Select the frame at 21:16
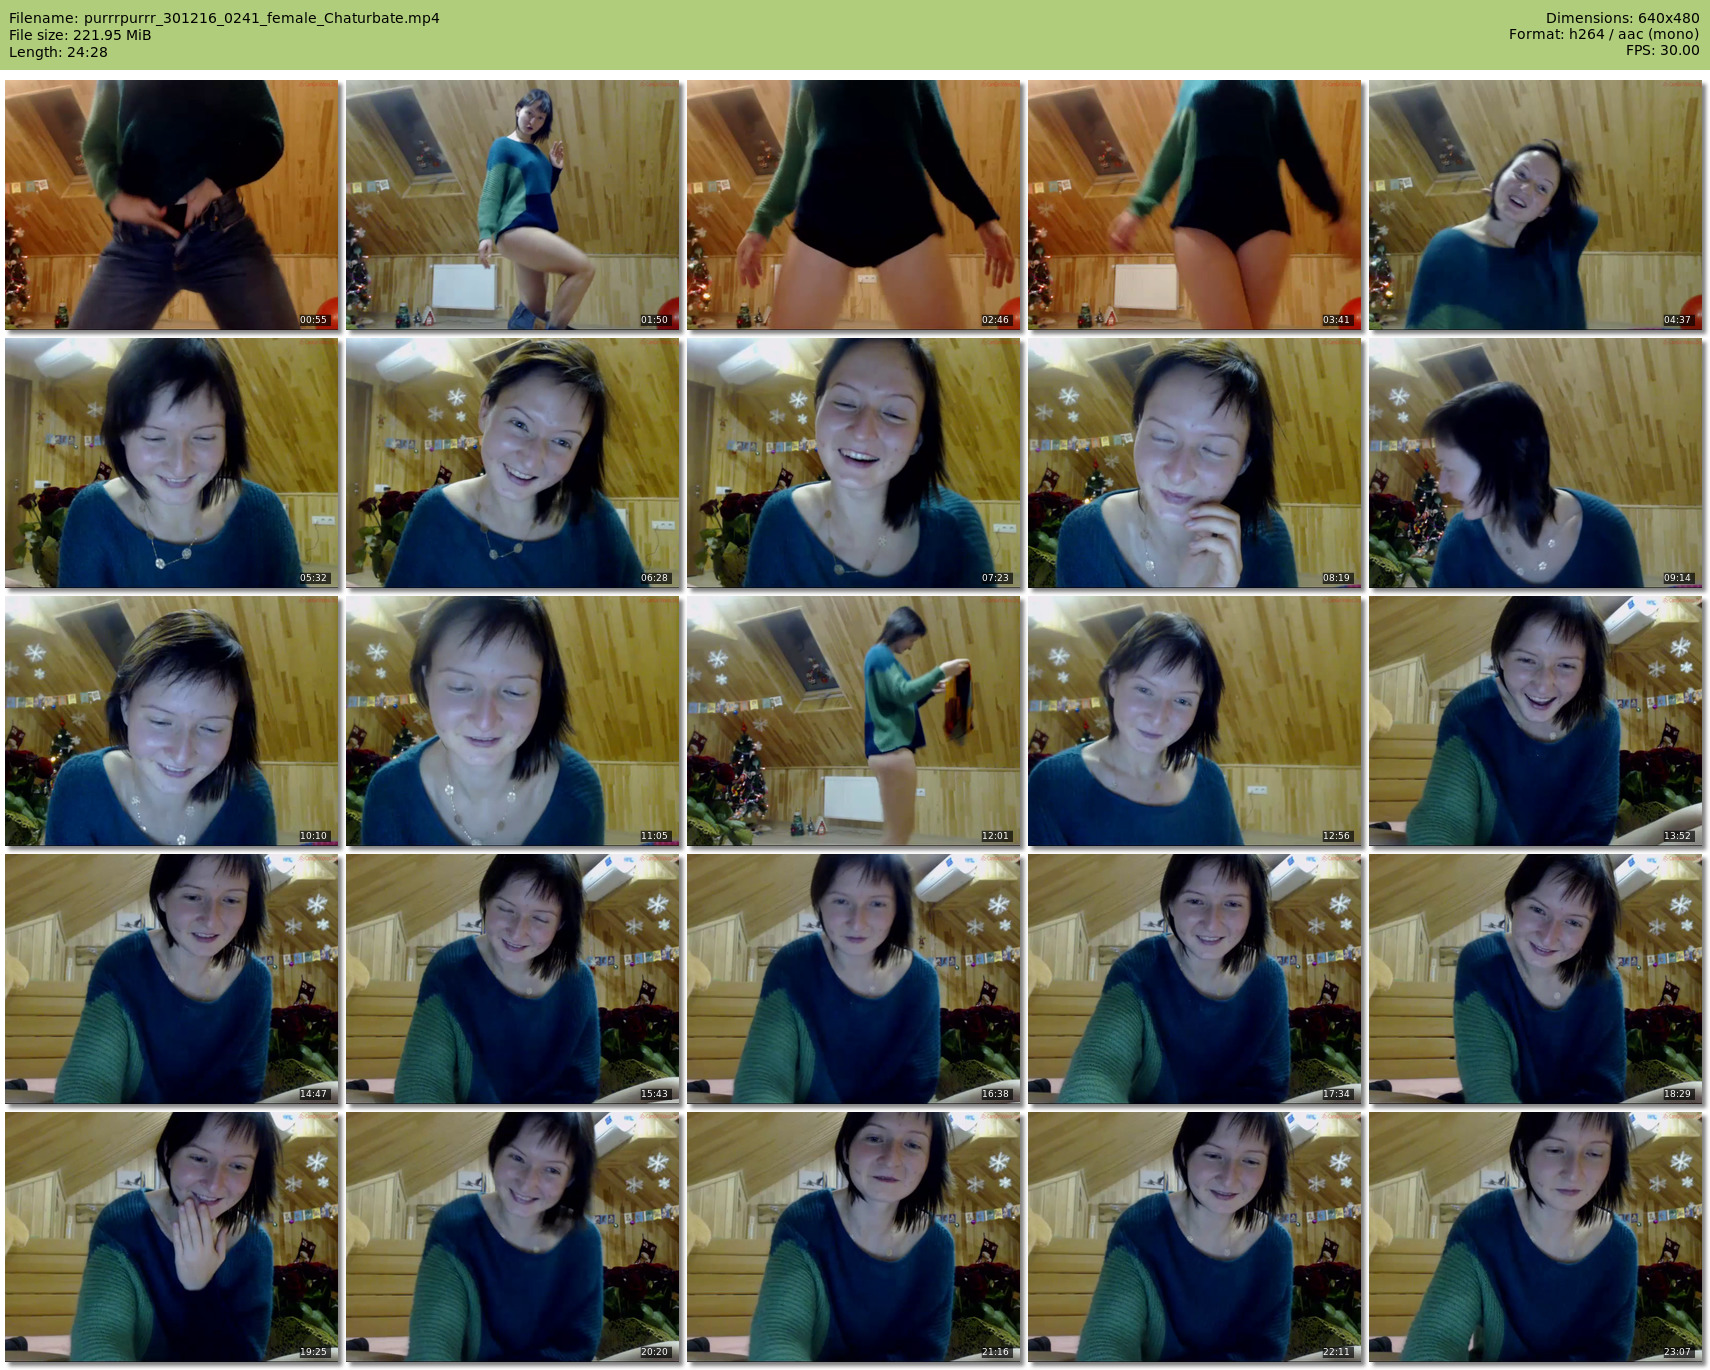 pyautogui.click(x=854, y=1237)
